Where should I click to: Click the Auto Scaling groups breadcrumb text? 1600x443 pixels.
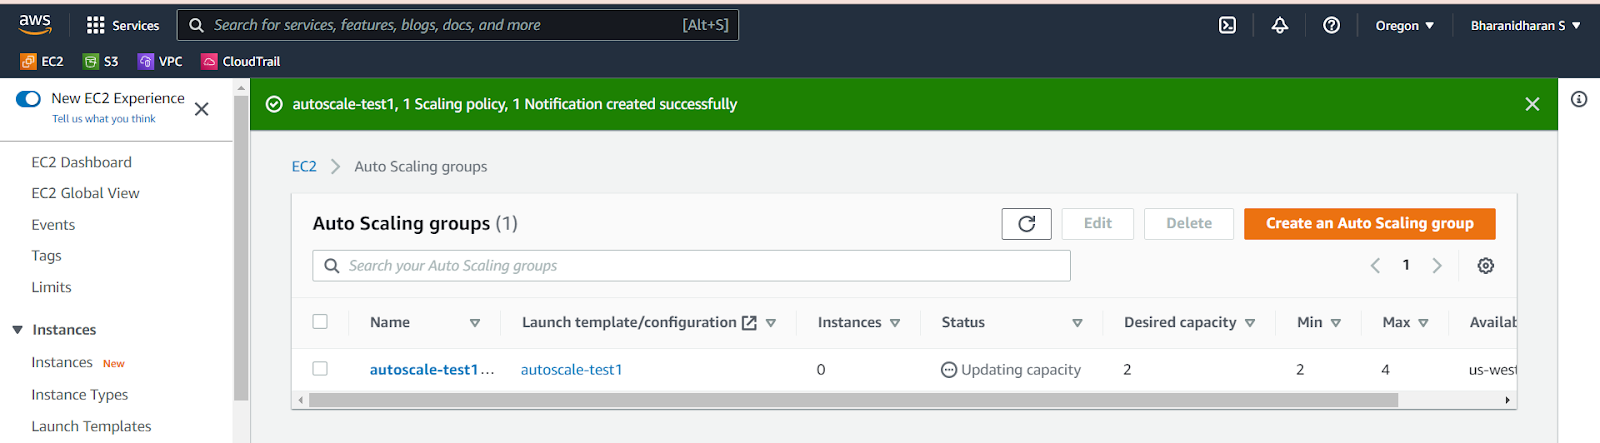point(421,167)
